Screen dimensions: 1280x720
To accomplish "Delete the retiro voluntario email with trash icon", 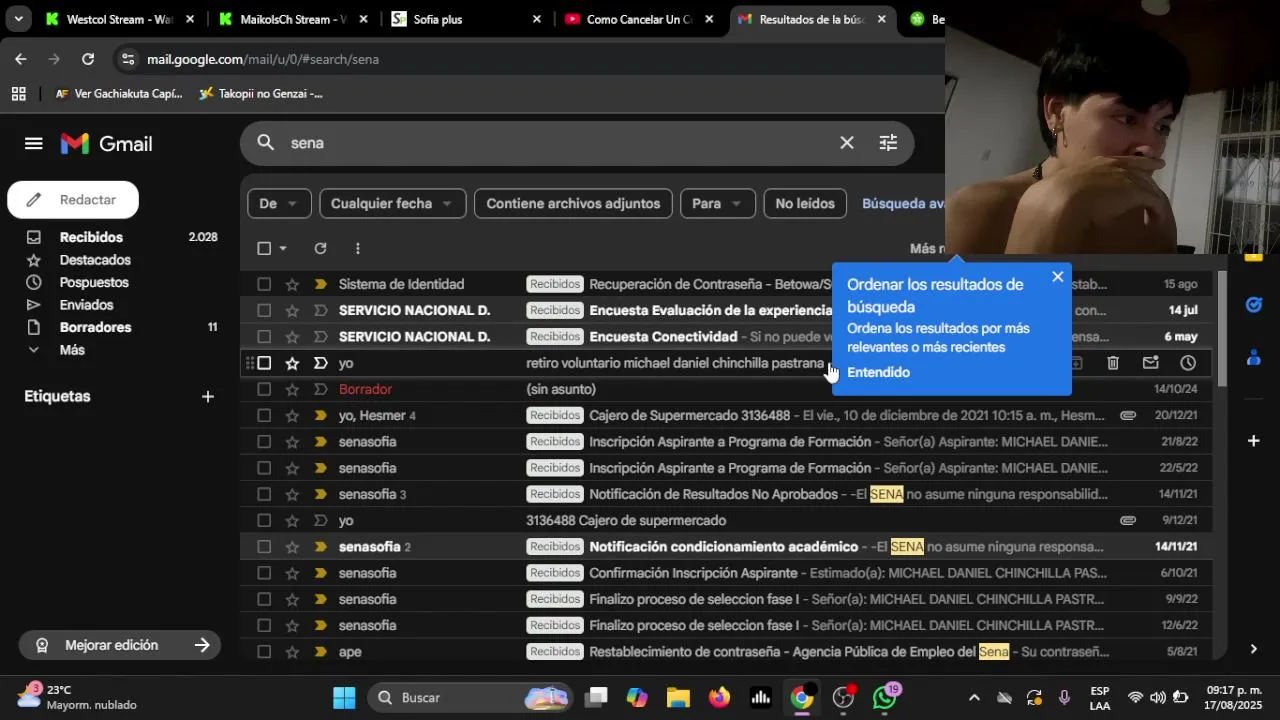I will [1112, 363].
